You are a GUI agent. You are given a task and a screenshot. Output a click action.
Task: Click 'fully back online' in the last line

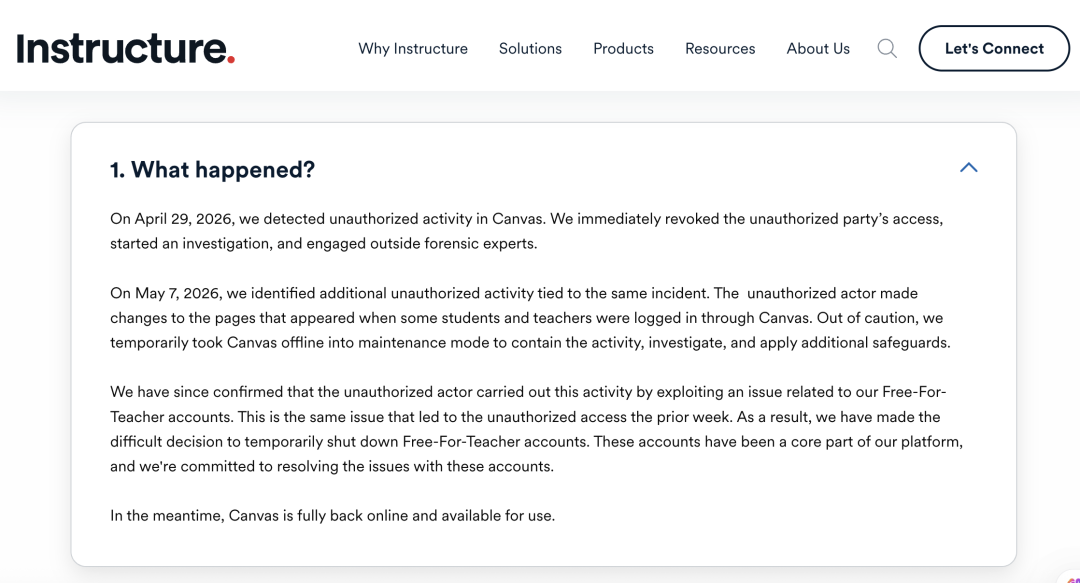352,515
